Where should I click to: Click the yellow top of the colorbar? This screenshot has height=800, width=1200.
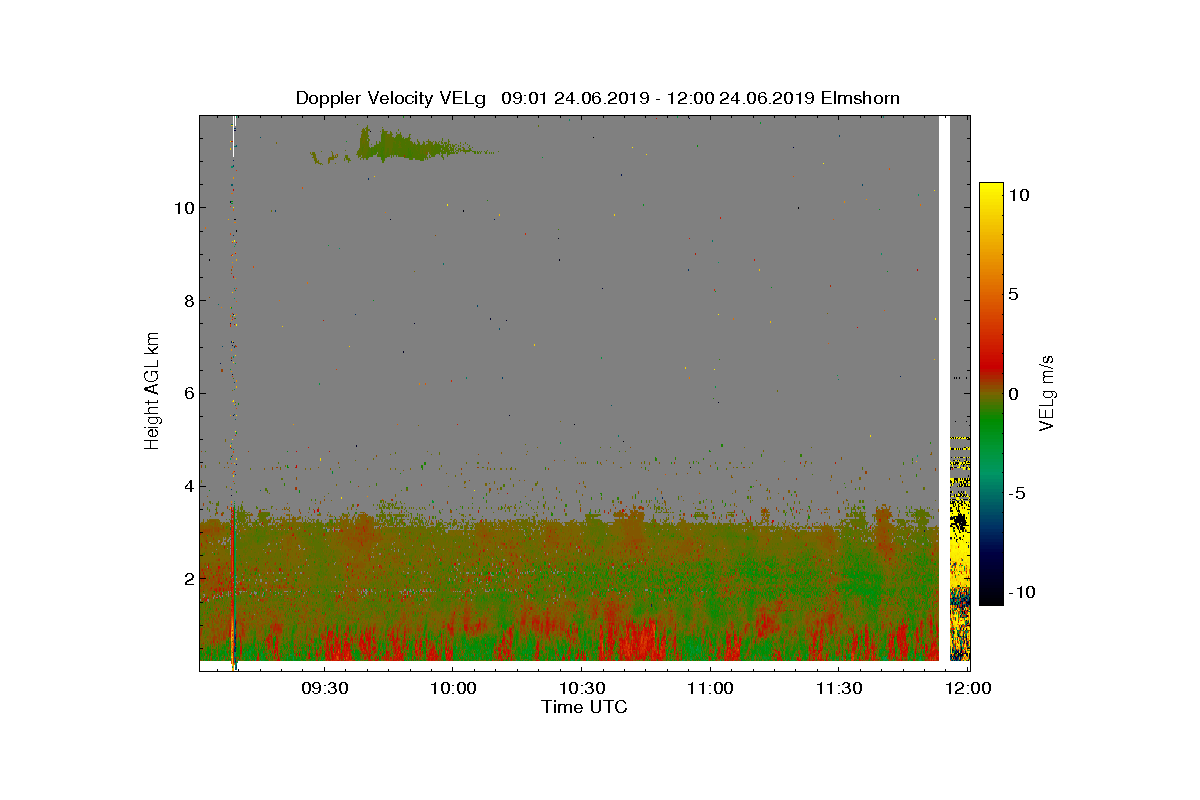click(x=991, y=193)
